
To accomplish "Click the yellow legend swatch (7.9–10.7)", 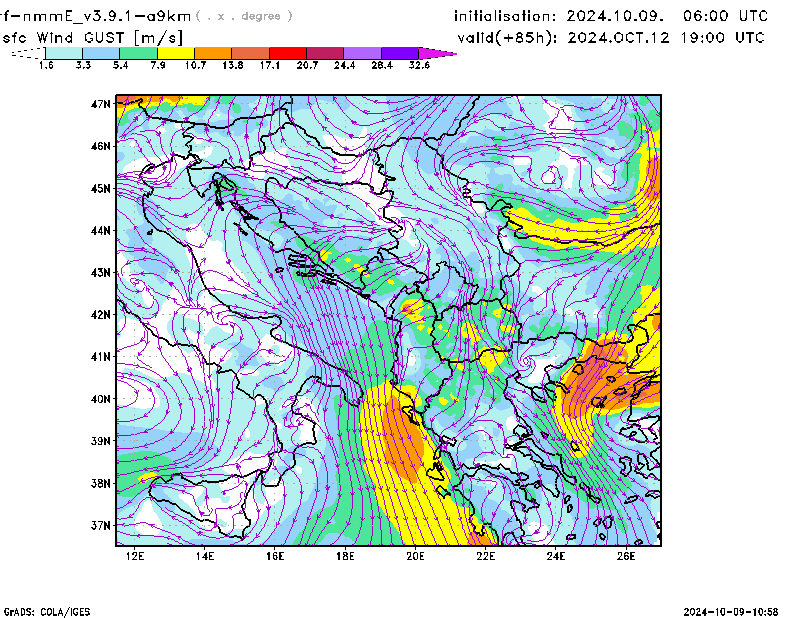I will pyautogui.click(x=176, y=53).
